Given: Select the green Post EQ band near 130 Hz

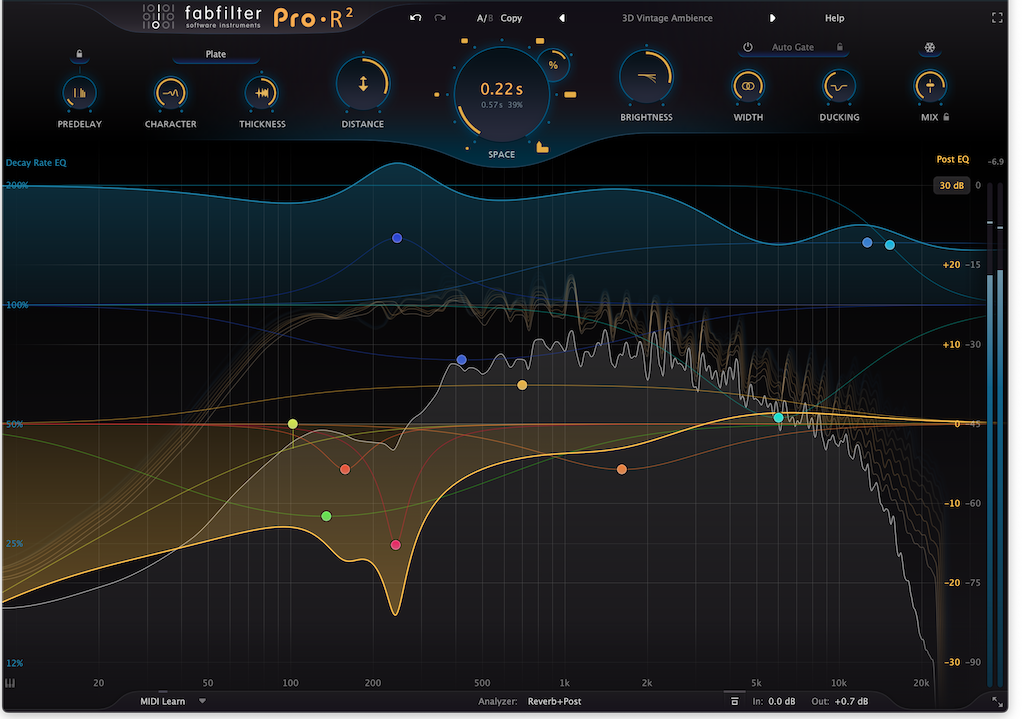Looking at the screenshot, I should pos(327,517).
